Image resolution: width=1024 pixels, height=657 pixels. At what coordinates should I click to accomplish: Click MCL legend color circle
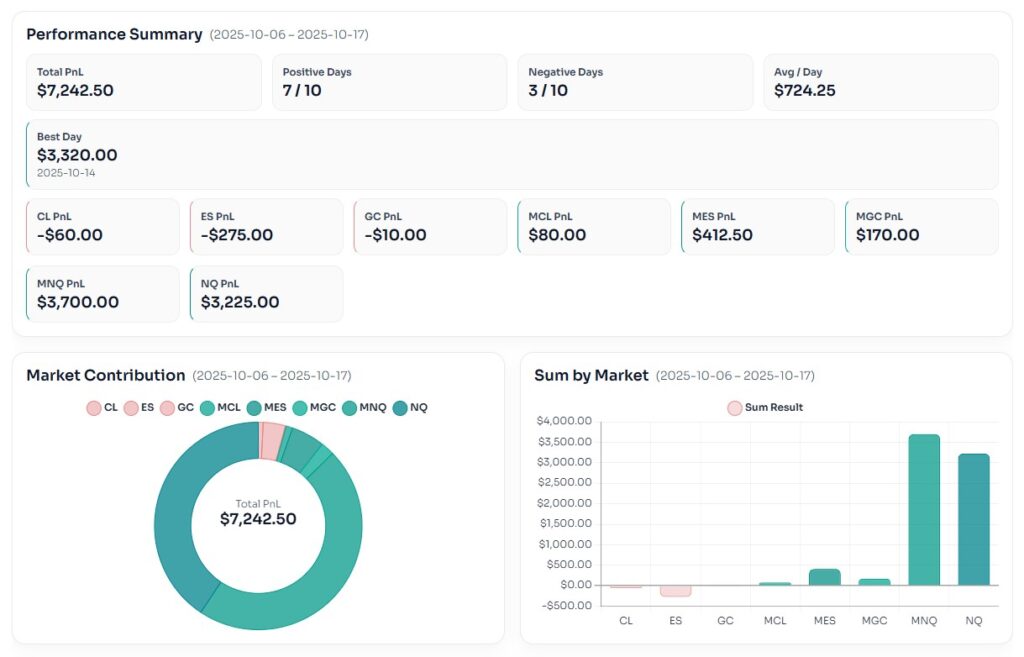click(x=208, y=408)
